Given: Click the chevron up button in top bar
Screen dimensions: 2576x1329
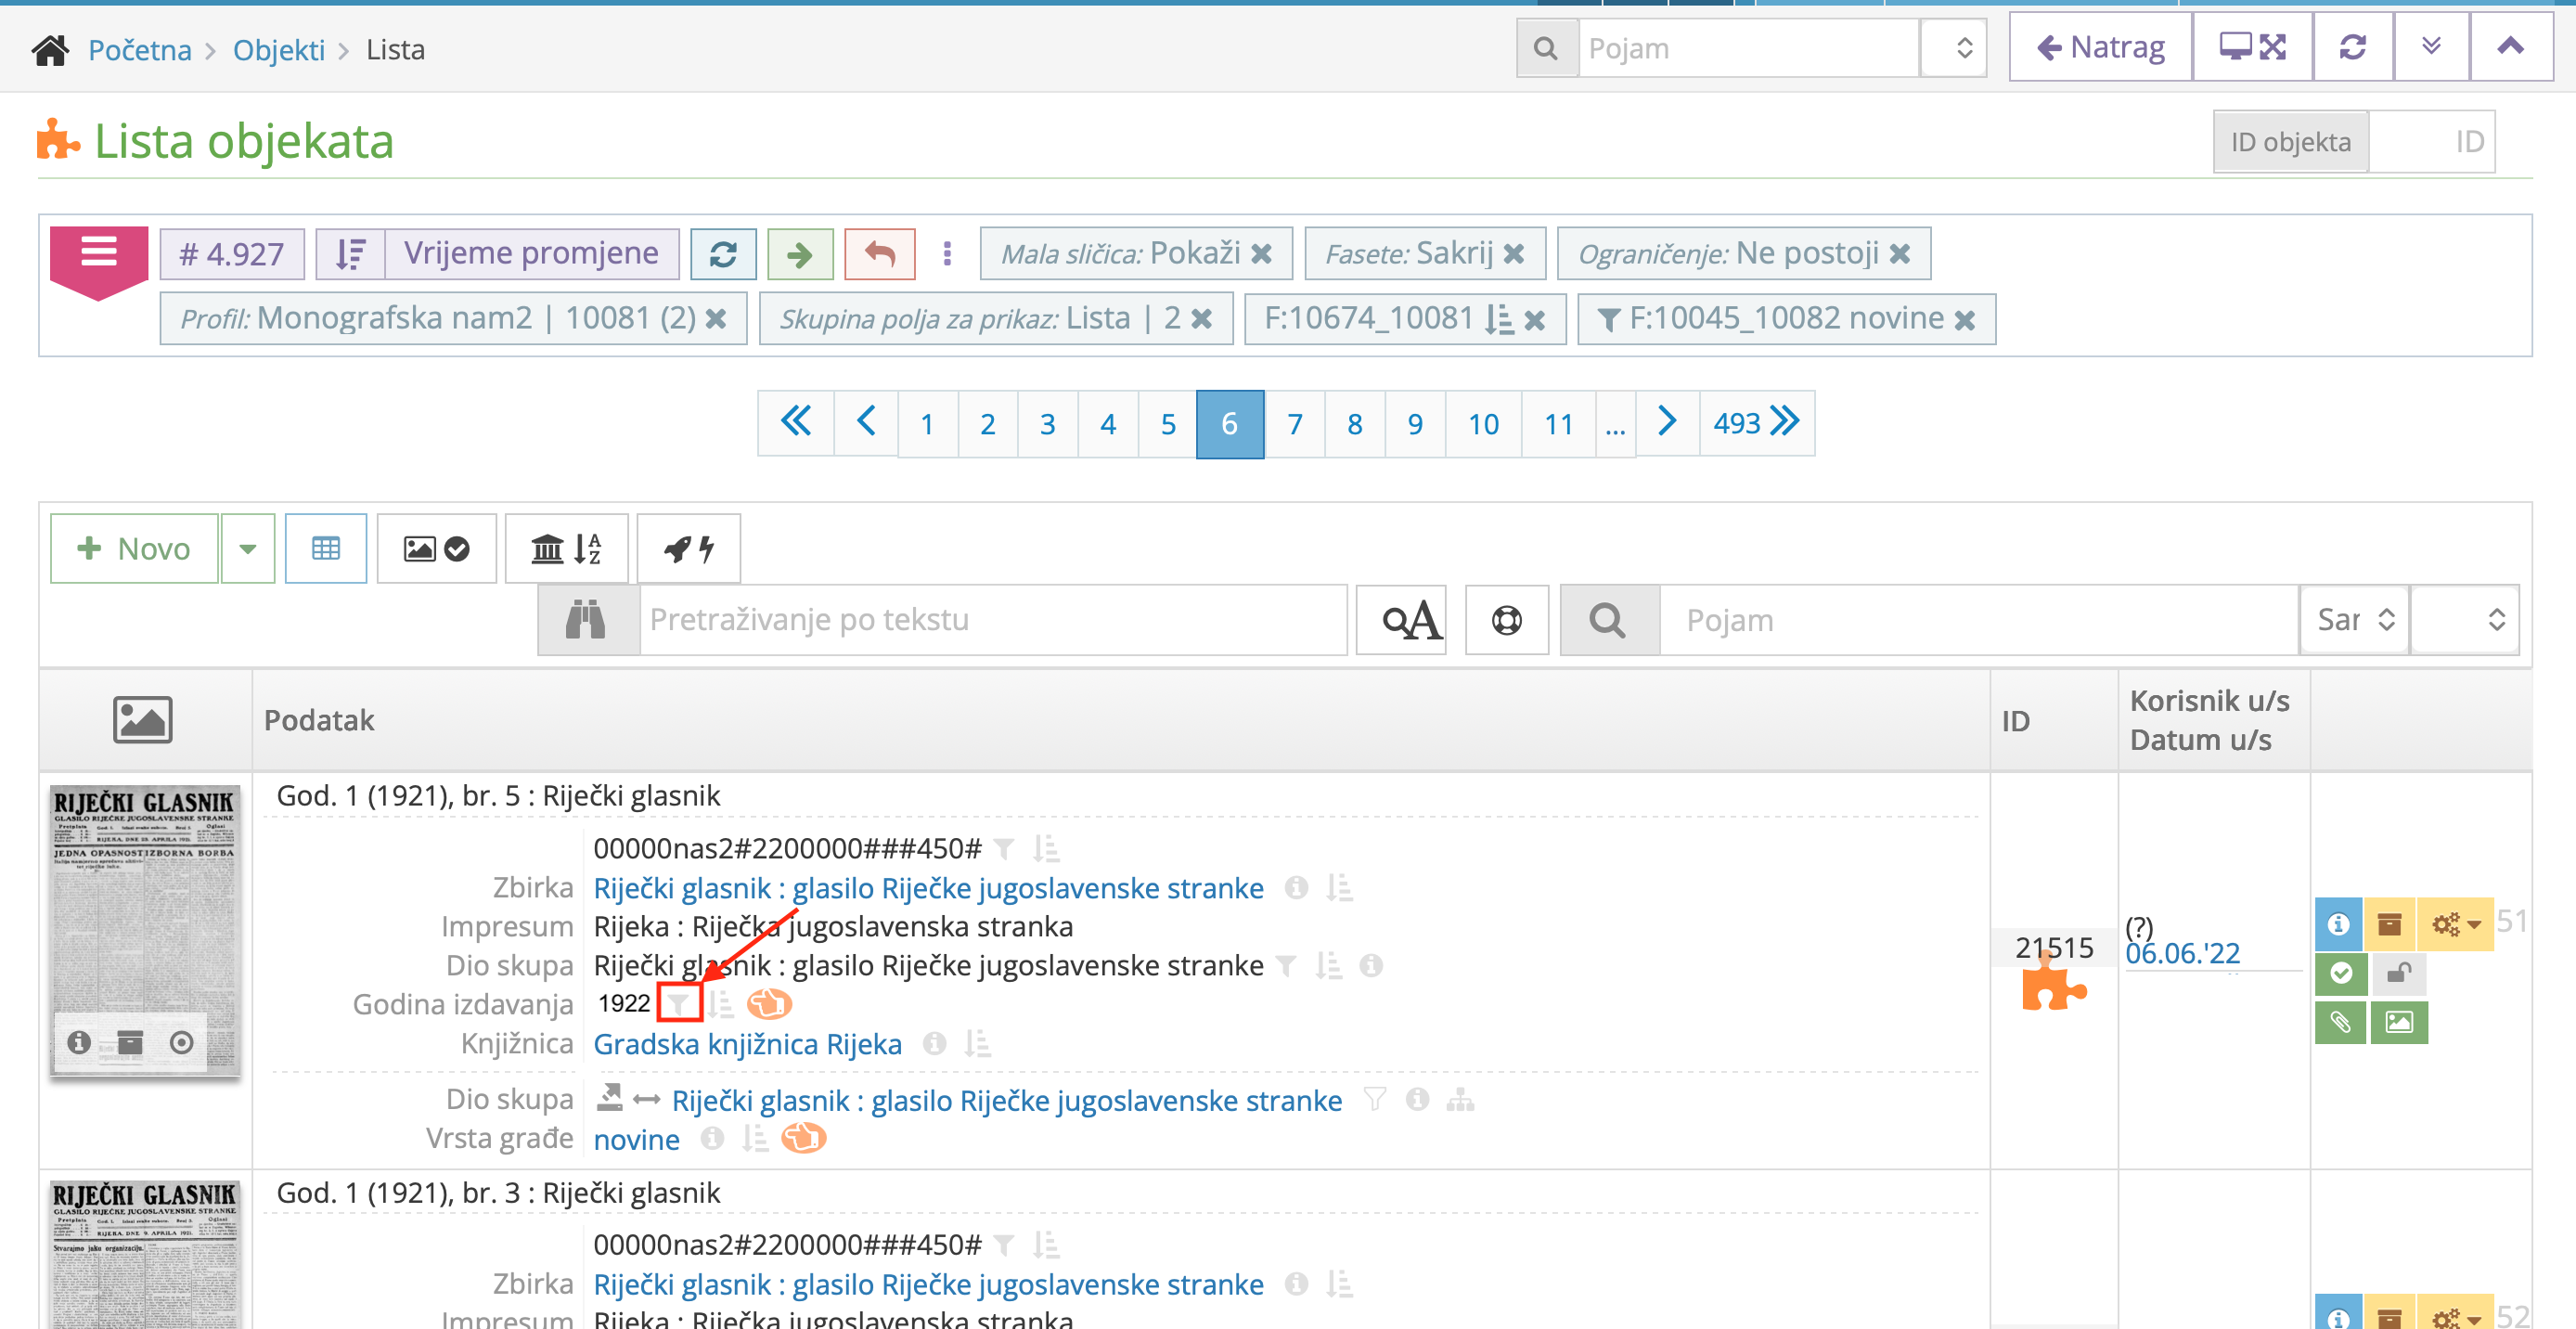Looking at the screenshot, I should tap(2510, 47).
